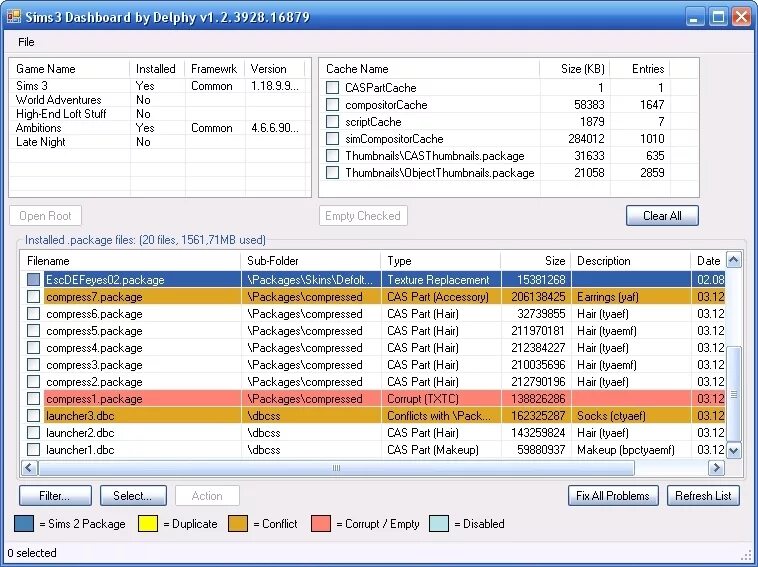Tick the checkbox for compress7.package
Screen dimensions: 758x567
click(33, 296)
